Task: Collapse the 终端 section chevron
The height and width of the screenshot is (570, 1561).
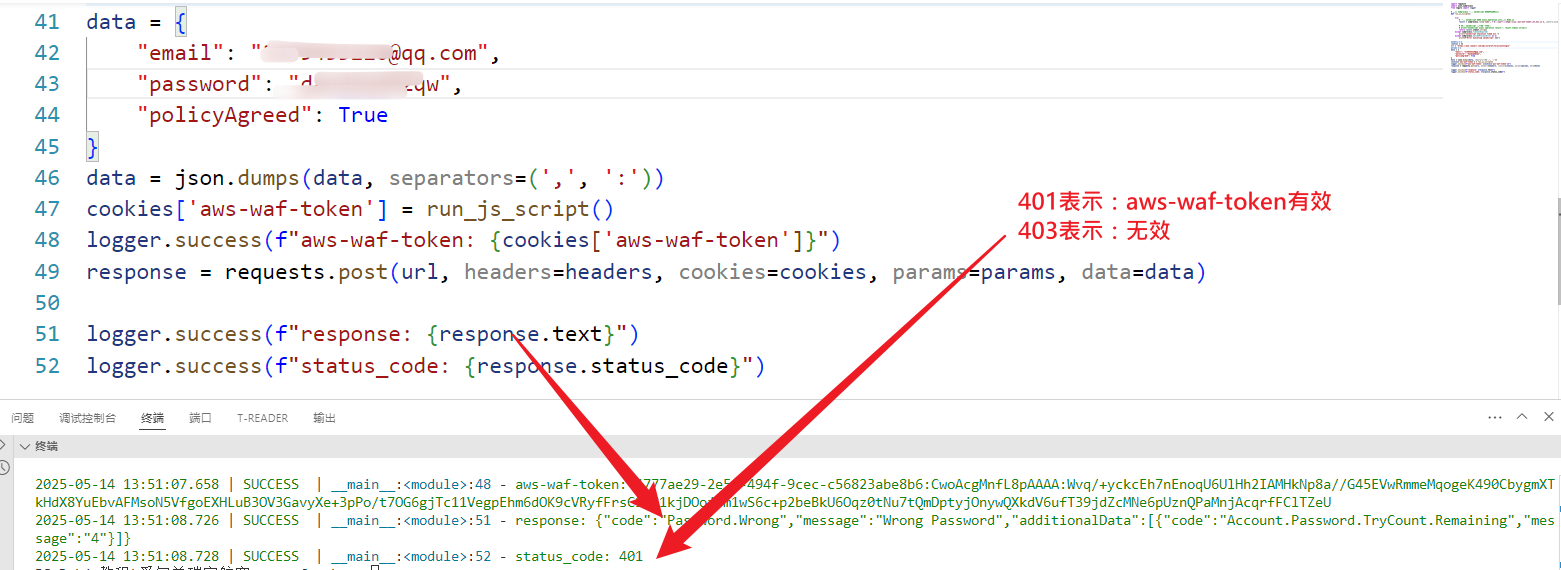Action: (x=24, y=446)
